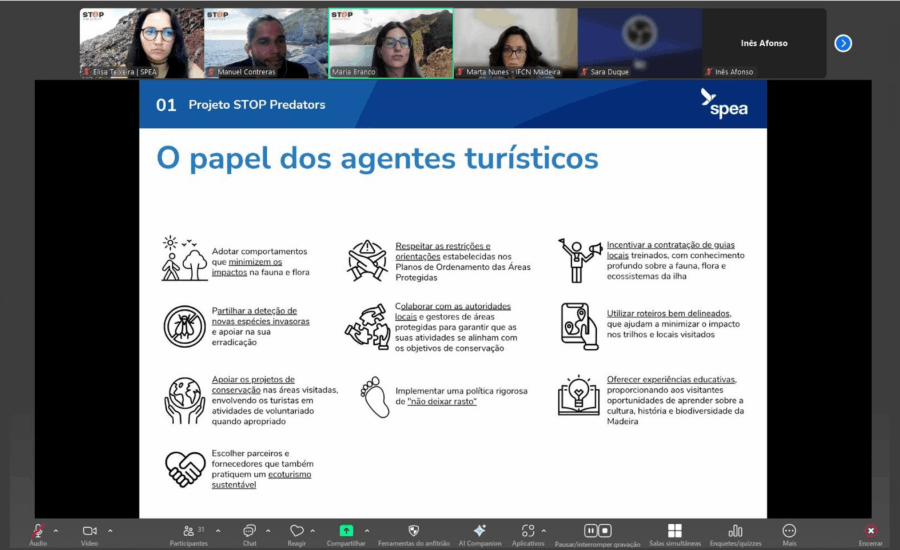
Task: Open Enquetes/quizzes polls
Action: click(735, 531)
